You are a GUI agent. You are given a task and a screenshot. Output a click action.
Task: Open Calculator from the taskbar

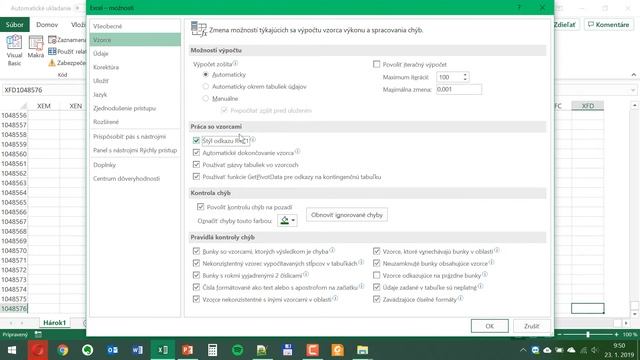tap(212, 350)
